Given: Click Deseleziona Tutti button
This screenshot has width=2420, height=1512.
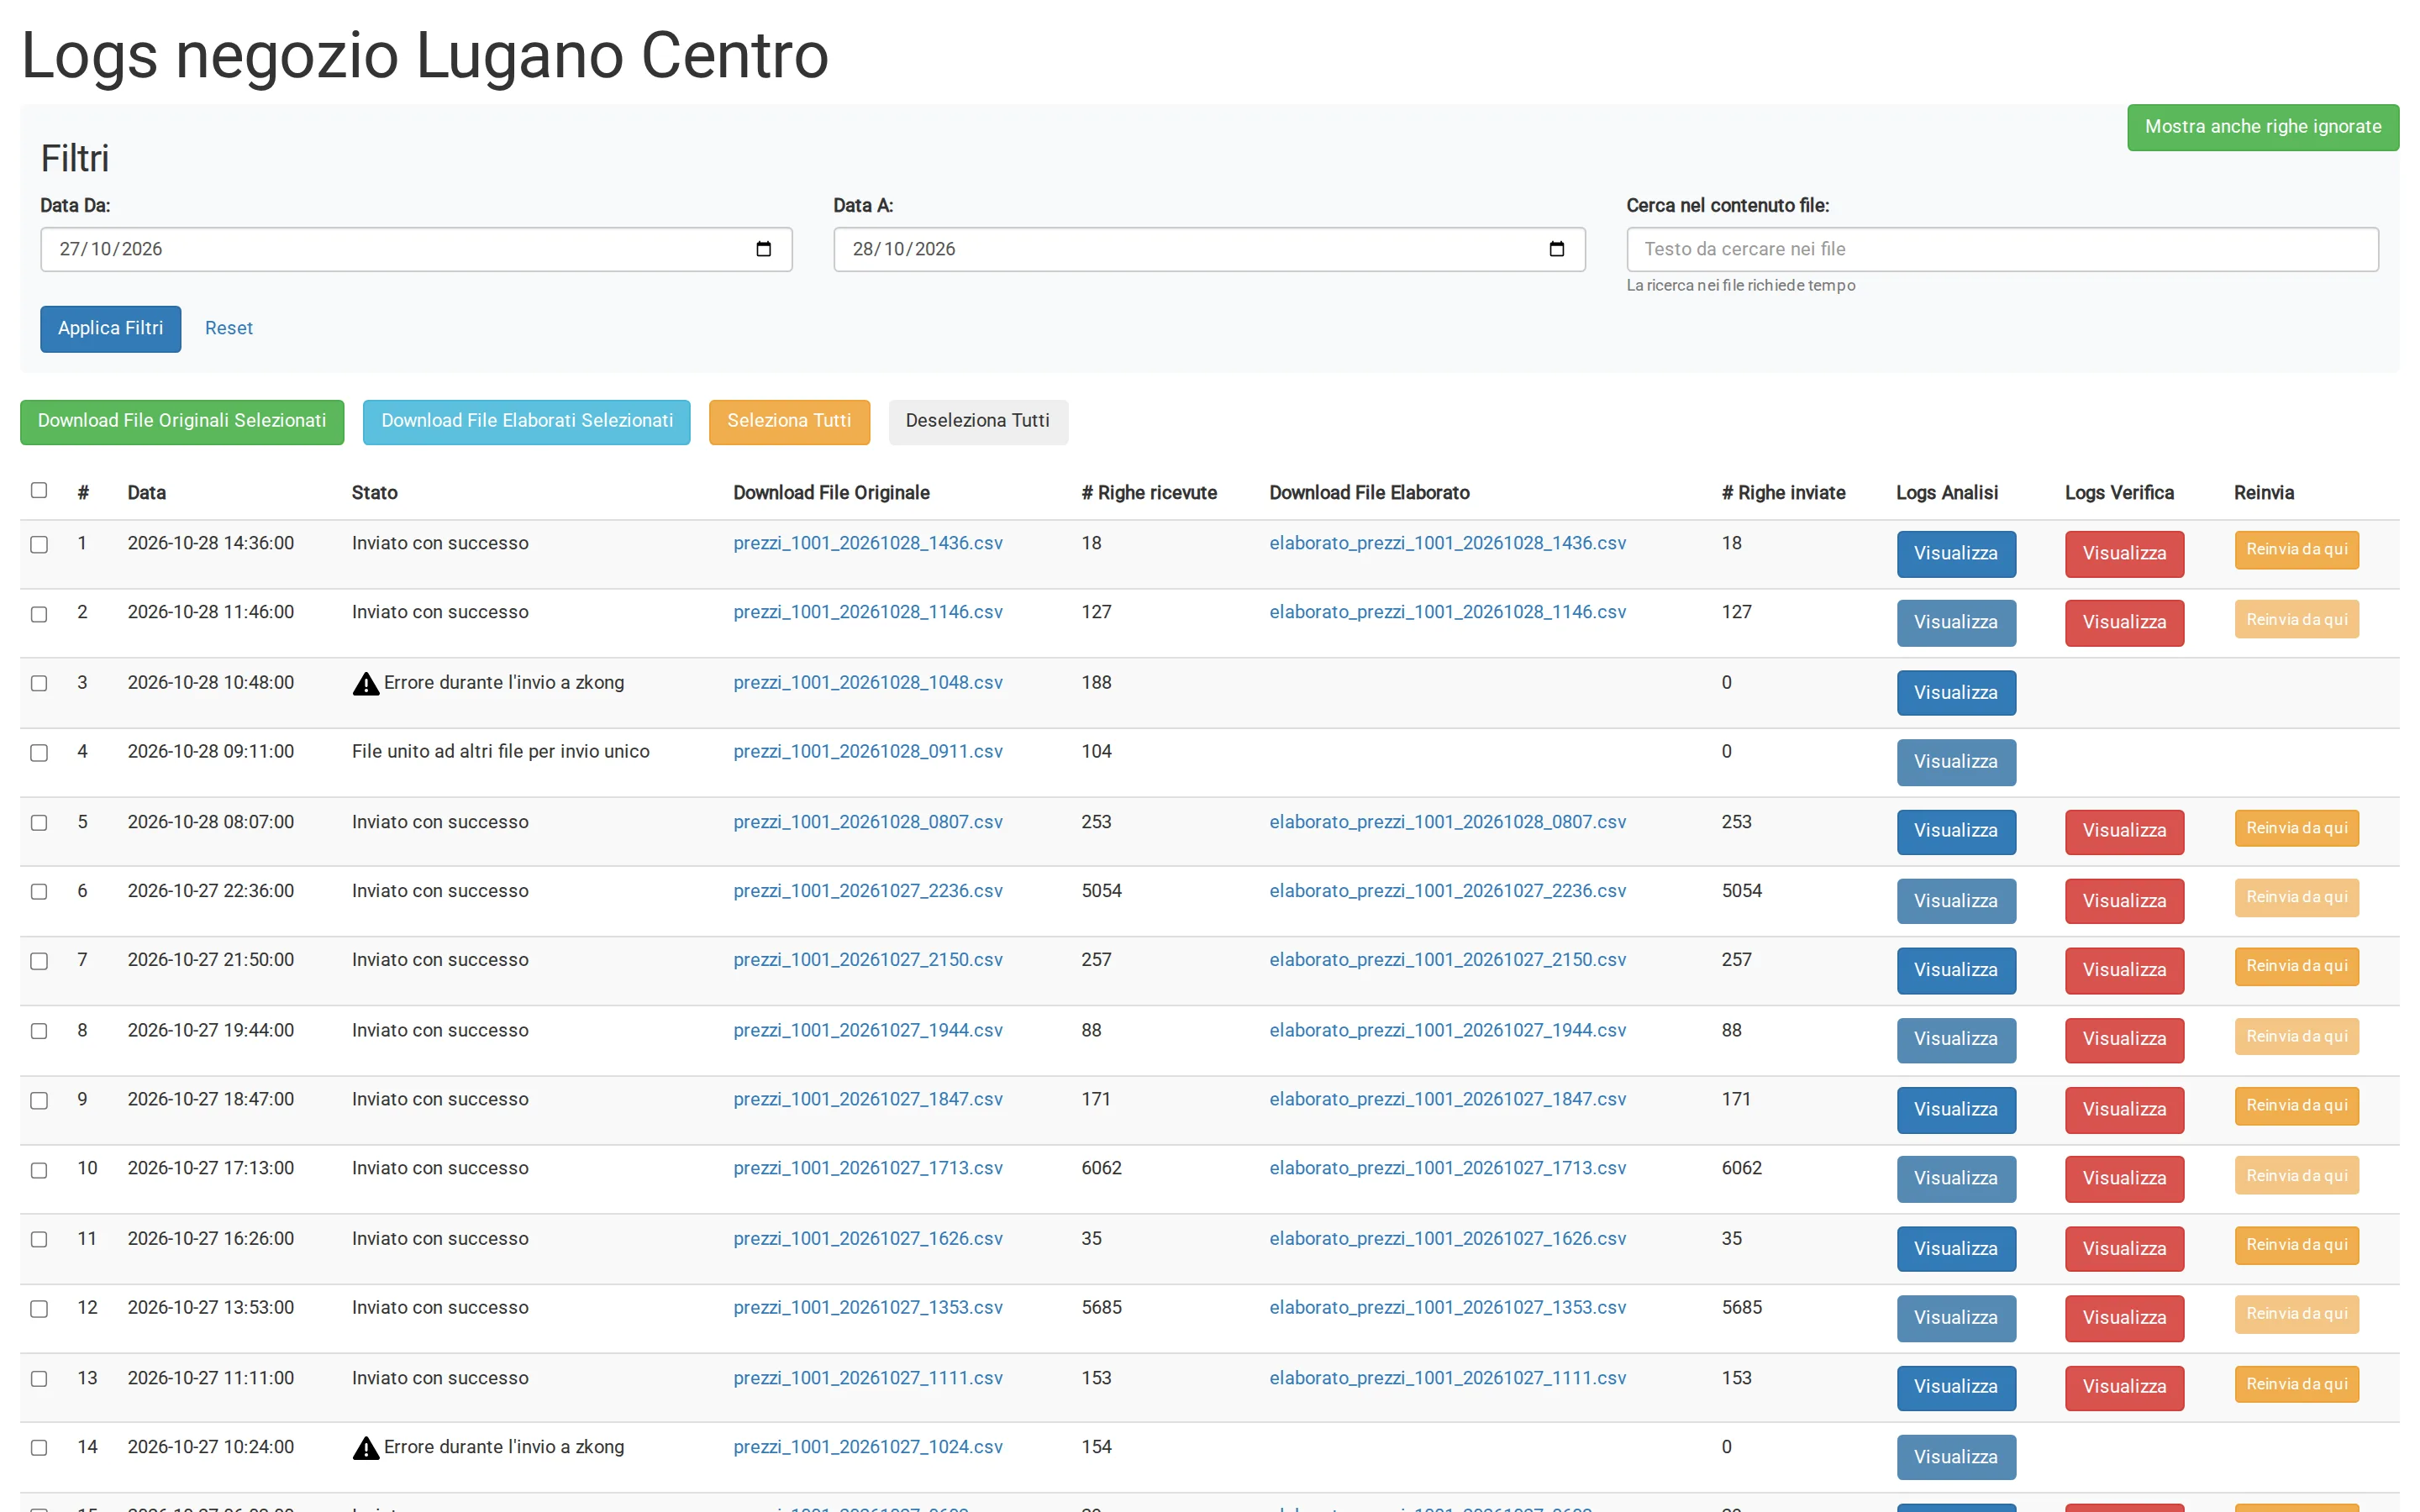Looking at the screenshot, I should coord(977,422).
